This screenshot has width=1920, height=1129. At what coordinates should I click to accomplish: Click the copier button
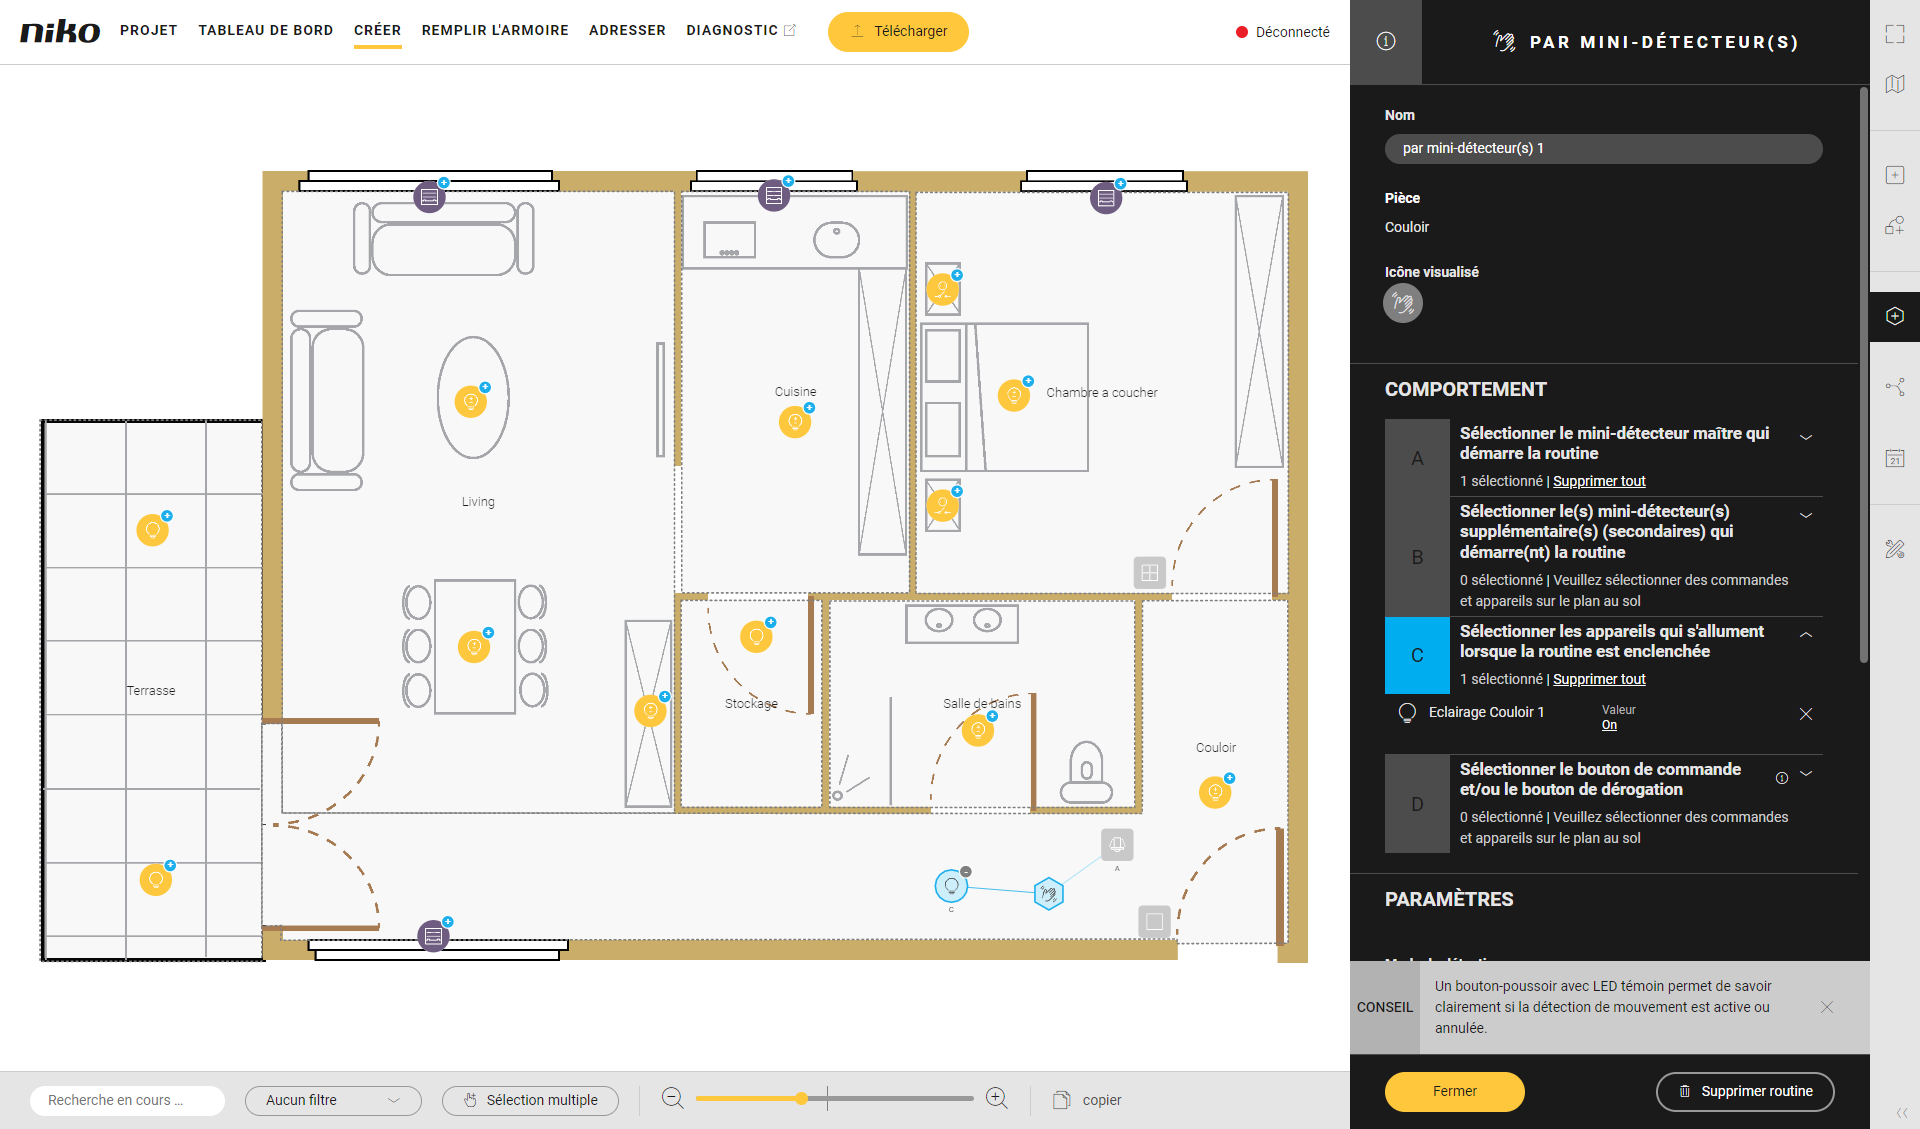1087,1100
